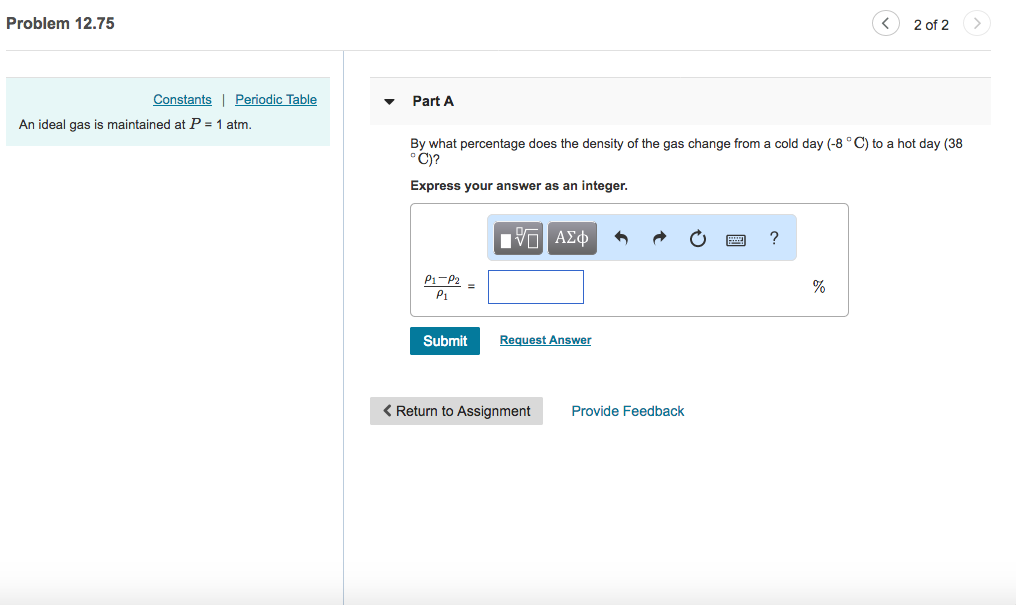1016x605 pixels.
Task: Click the Part A header row
Action: tap(433, 101)
